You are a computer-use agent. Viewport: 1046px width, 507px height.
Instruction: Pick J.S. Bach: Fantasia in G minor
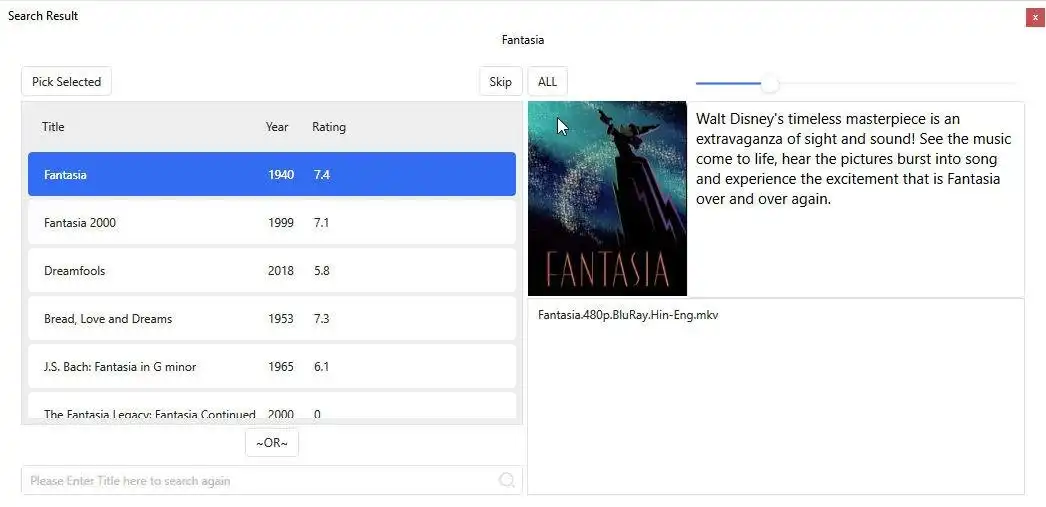[x=271, y=367]
